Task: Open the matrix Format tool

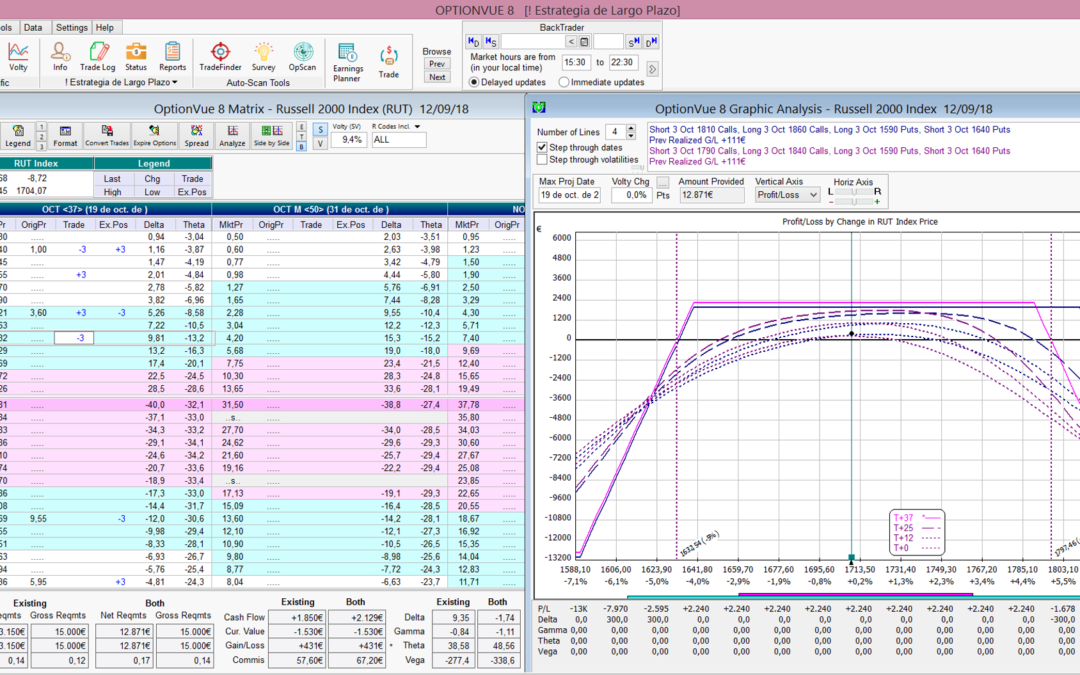Action: 65,136
